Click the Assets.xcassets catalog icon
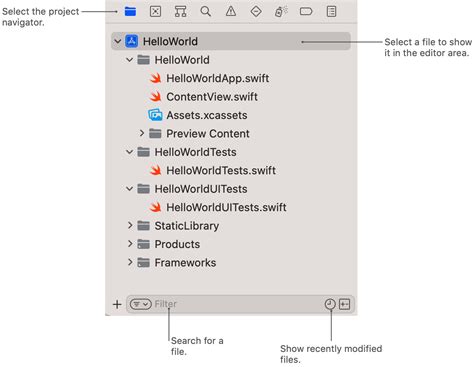This screenshot has height=367, width=474. click(x=155, y=115)
